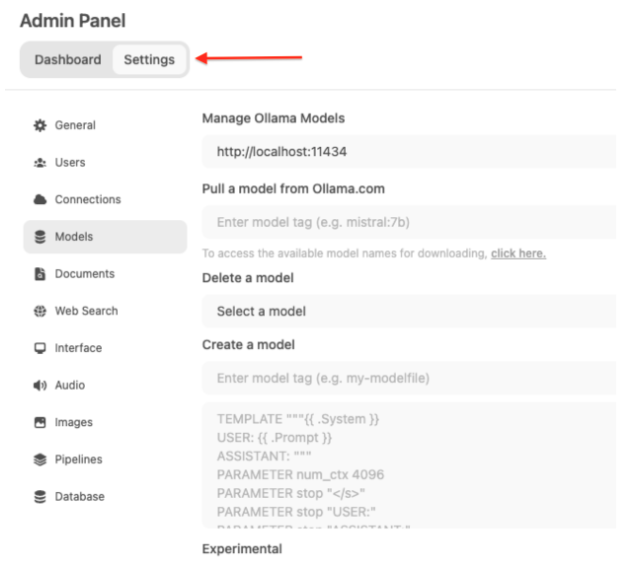Image resolution: width=626 pixels, height=571 pixels.
Task: Click the General gear icon
Action: (40, 126)
